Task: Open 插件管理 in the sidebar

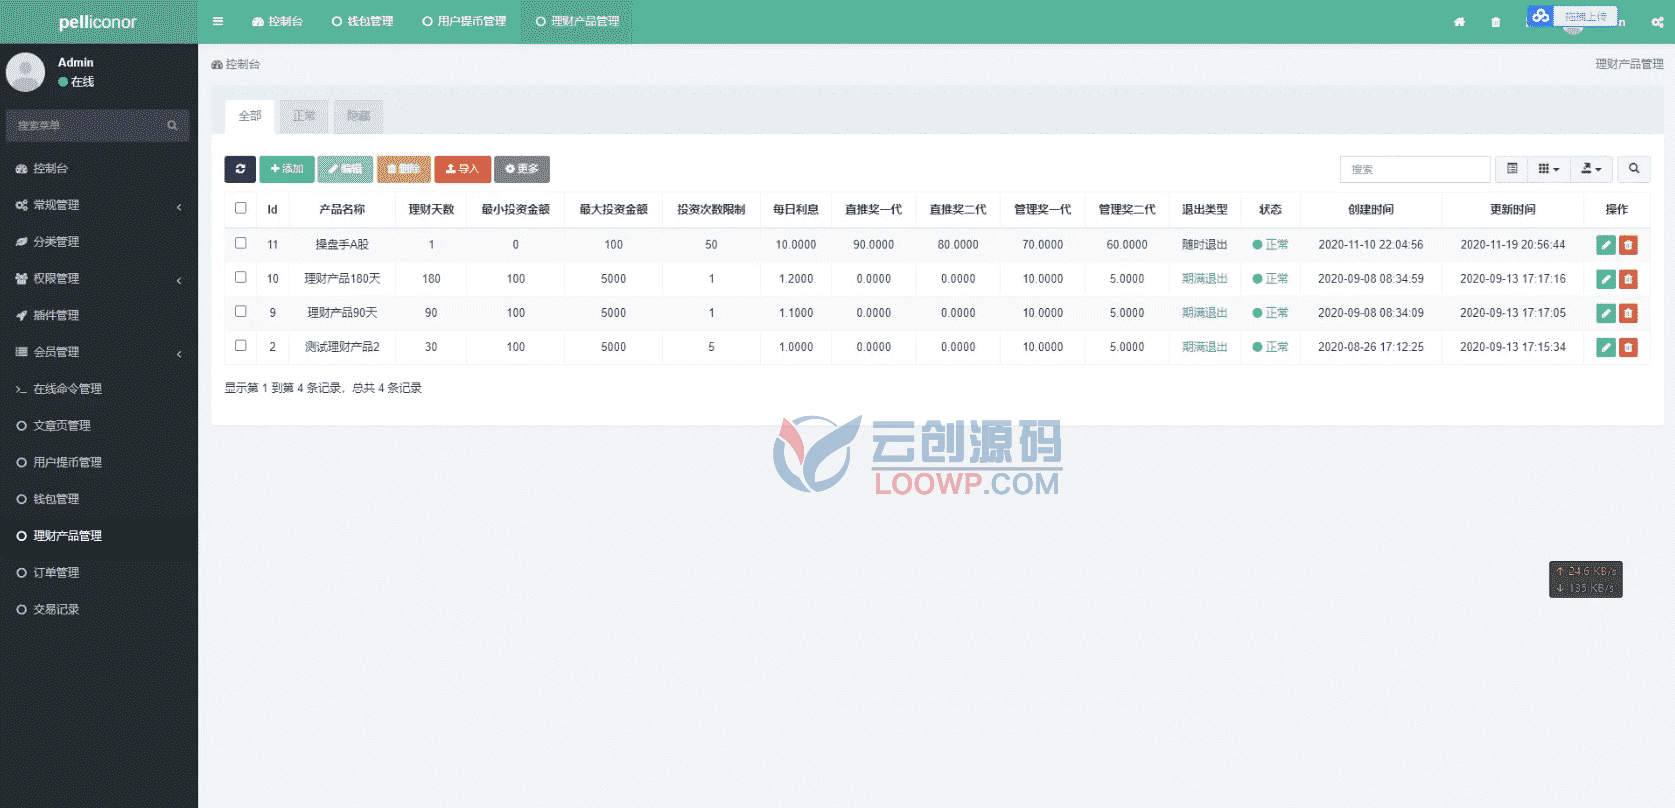Action: [98, 315]
